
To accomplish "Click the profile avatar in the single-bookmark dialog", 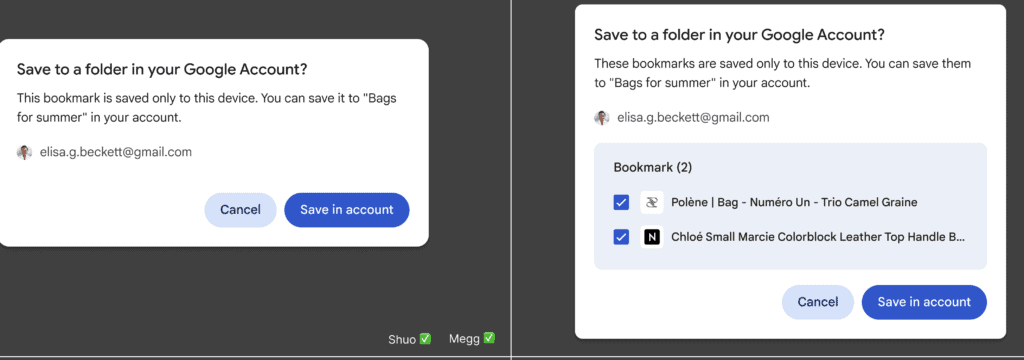I will coord(24,152).
